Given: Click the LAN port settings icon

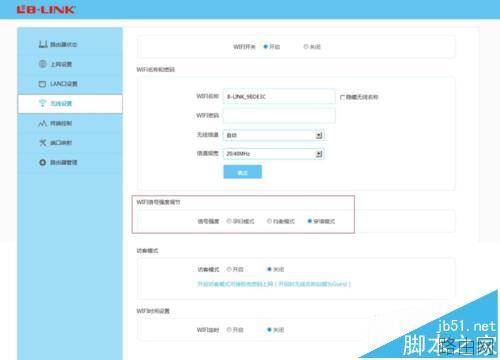Looking at the screenshot, I should (x=42, y=84).
